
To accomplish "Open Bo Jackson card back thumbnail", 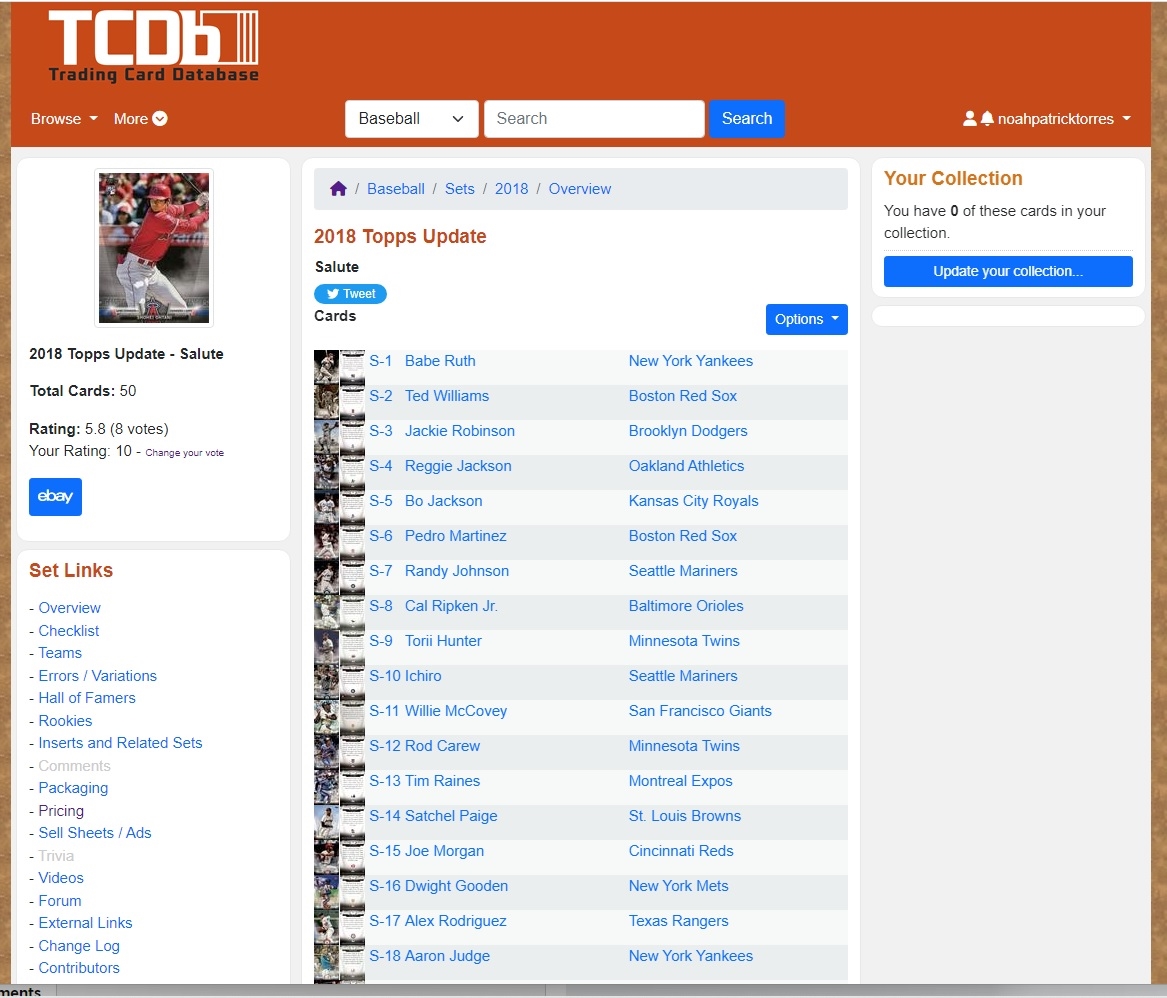I will point(352,507).
